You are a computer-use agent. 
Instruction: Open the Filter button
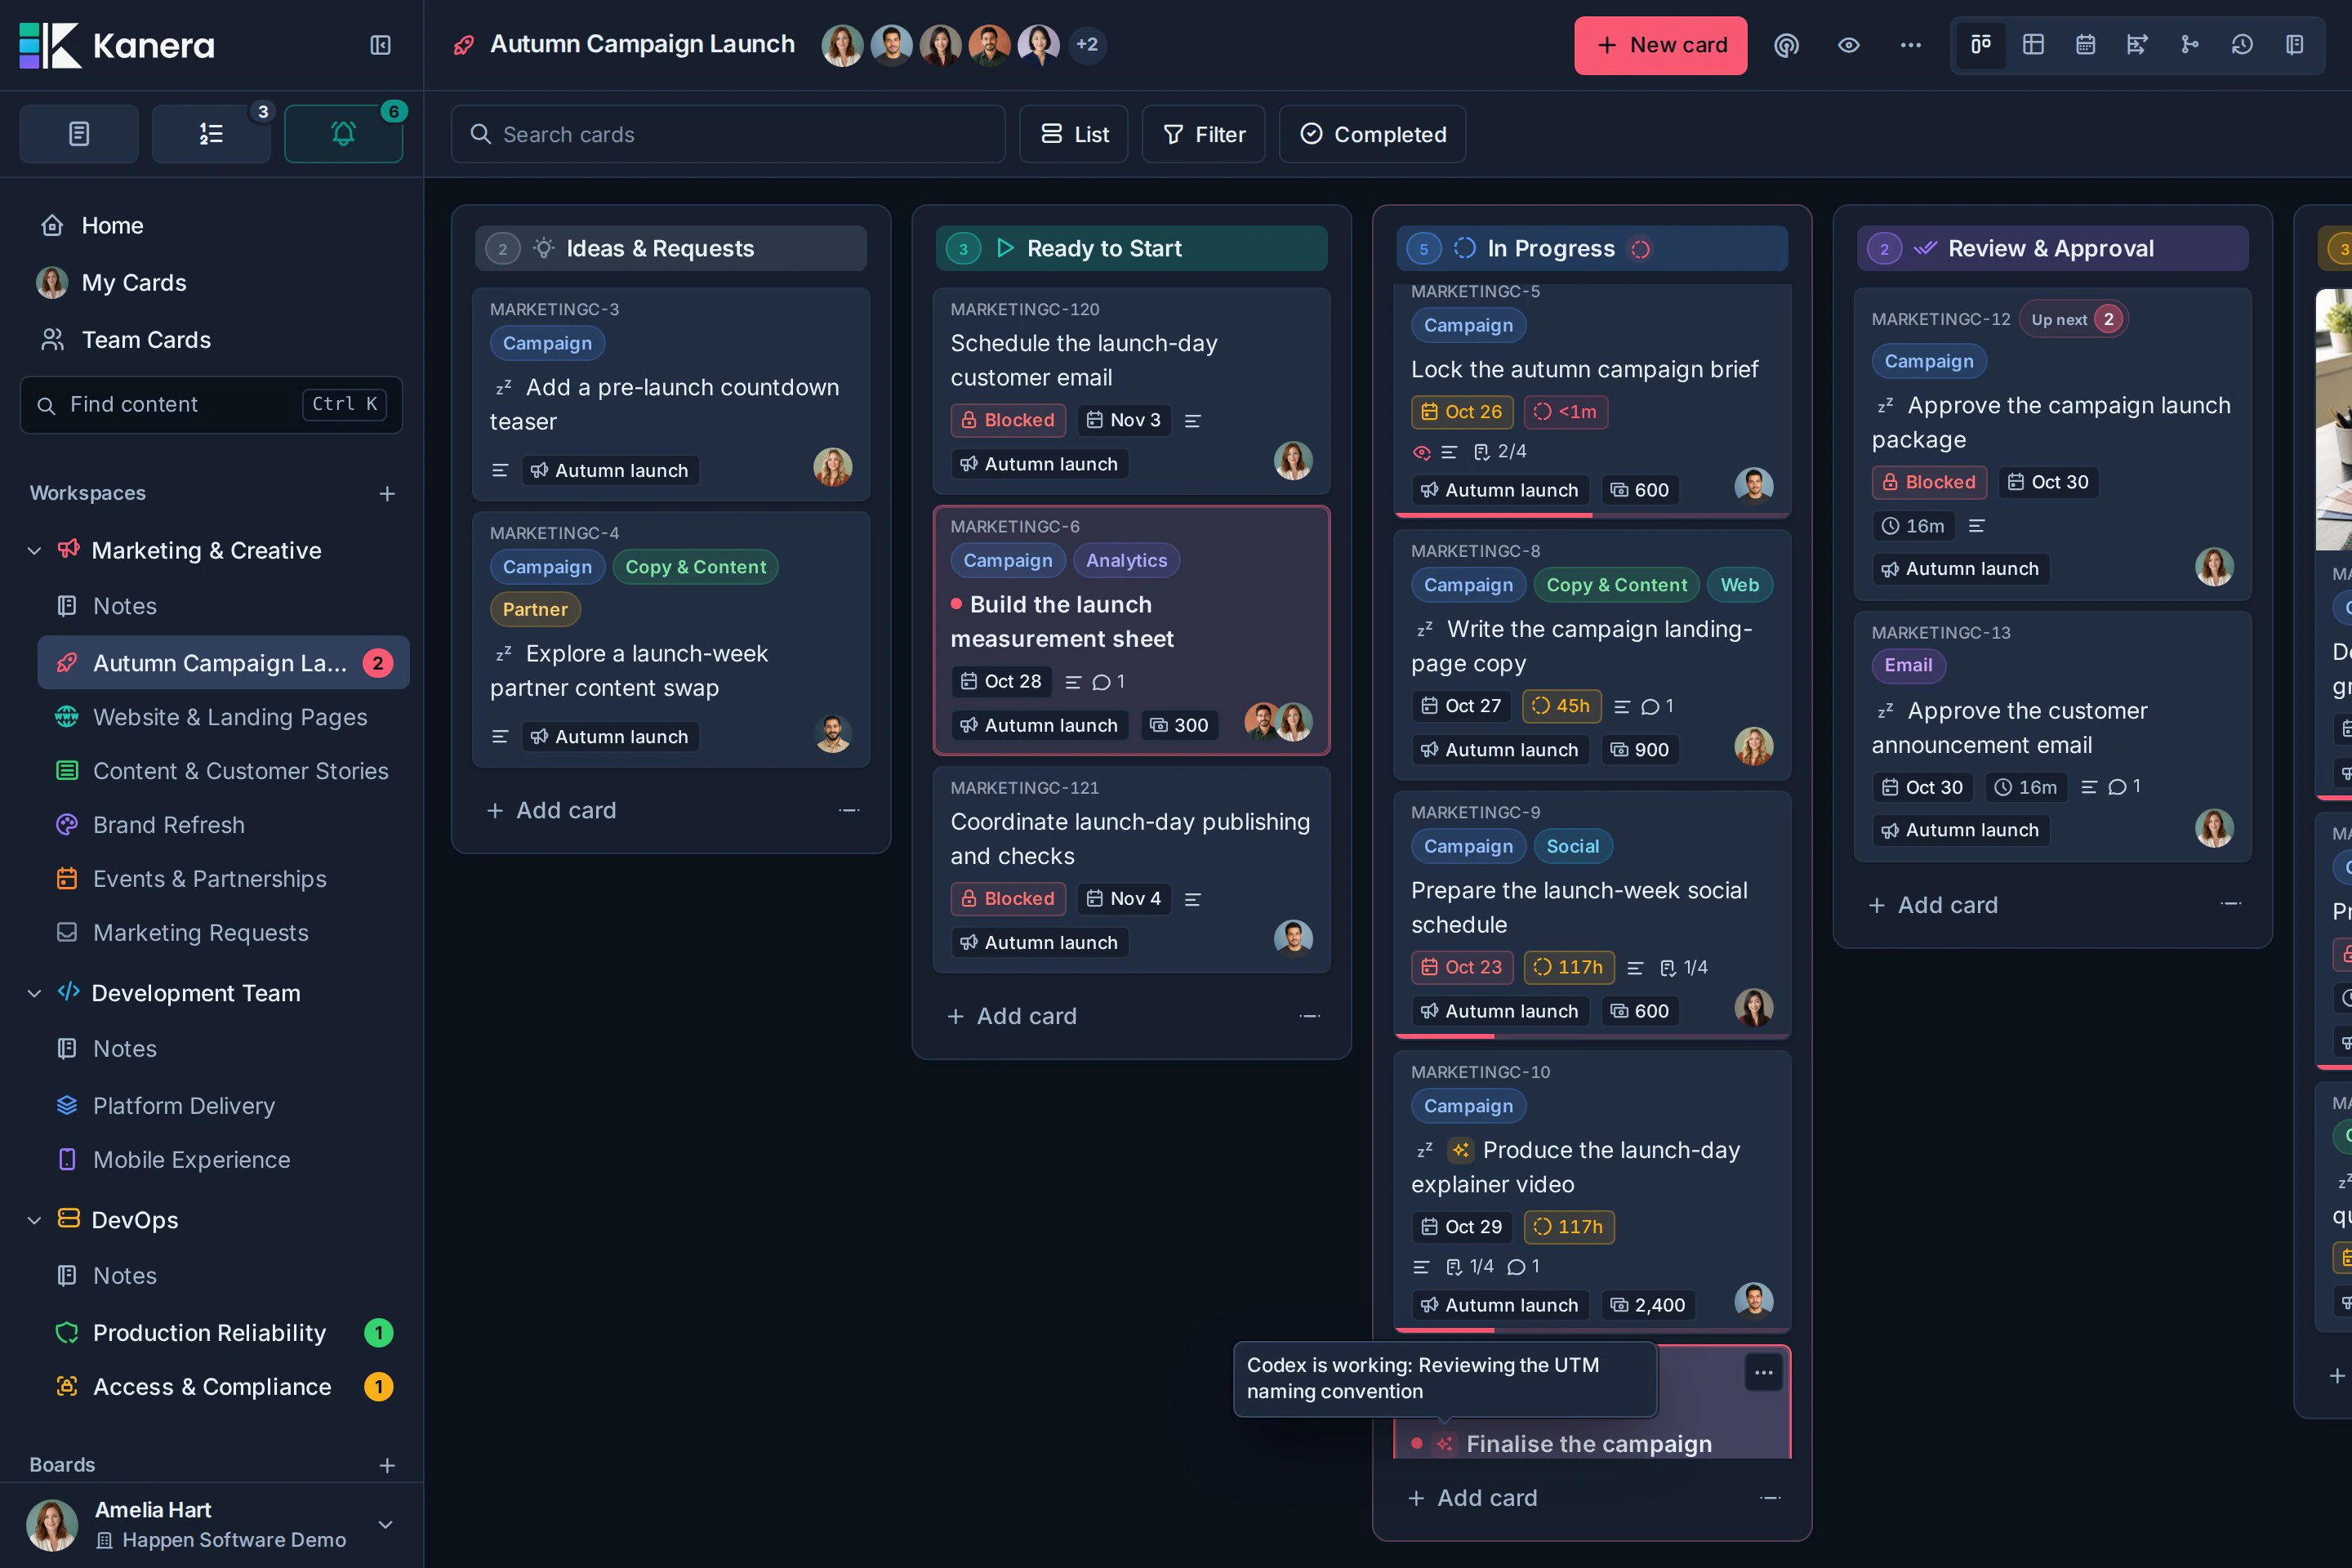[1203, 134]
